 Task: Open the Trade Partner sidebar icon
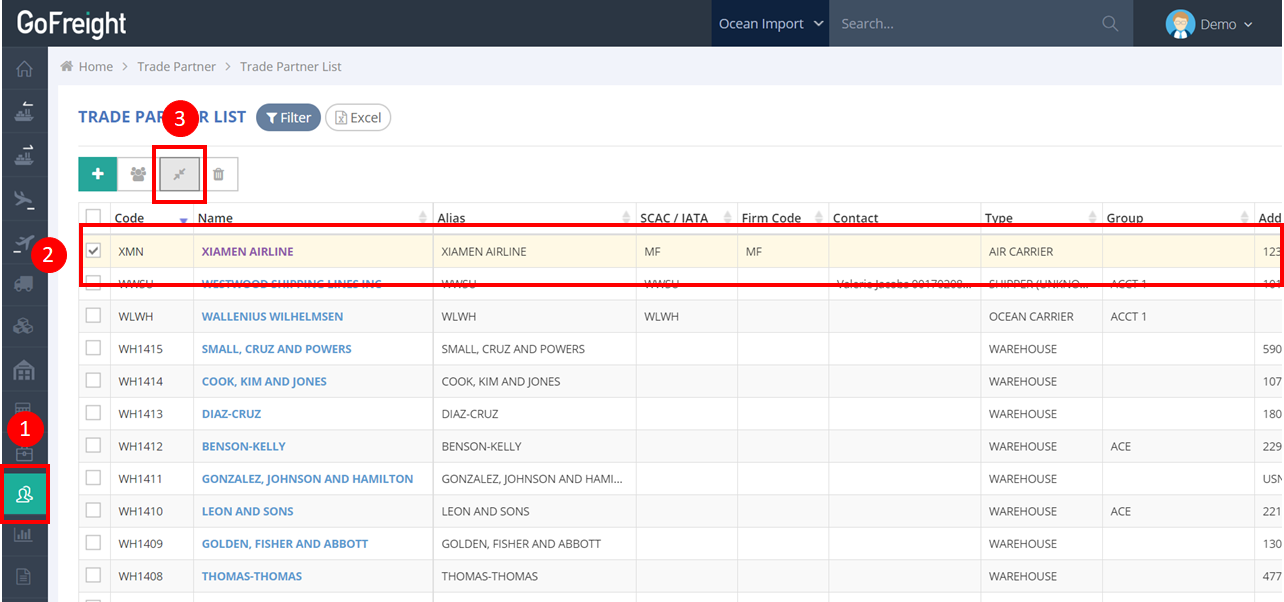[x=24, y=494]
